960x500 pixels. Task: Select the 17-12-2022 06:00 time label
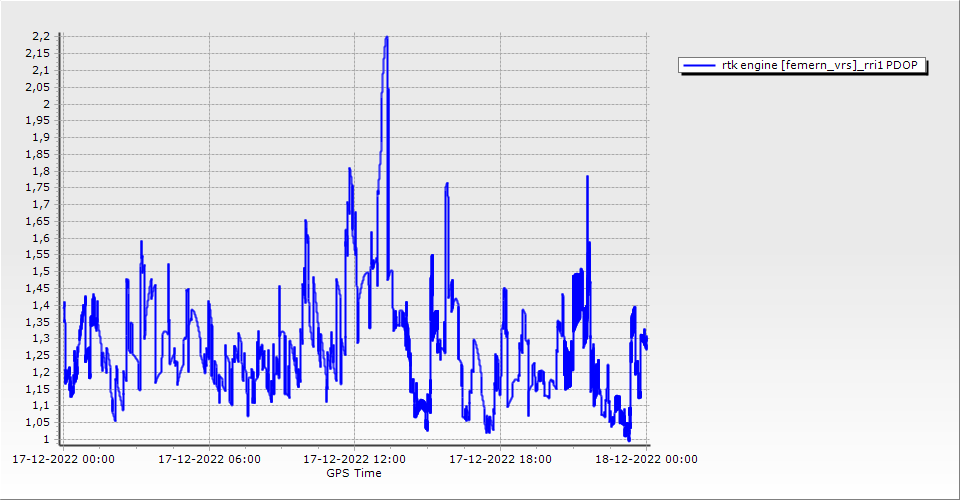pos(210,460)
